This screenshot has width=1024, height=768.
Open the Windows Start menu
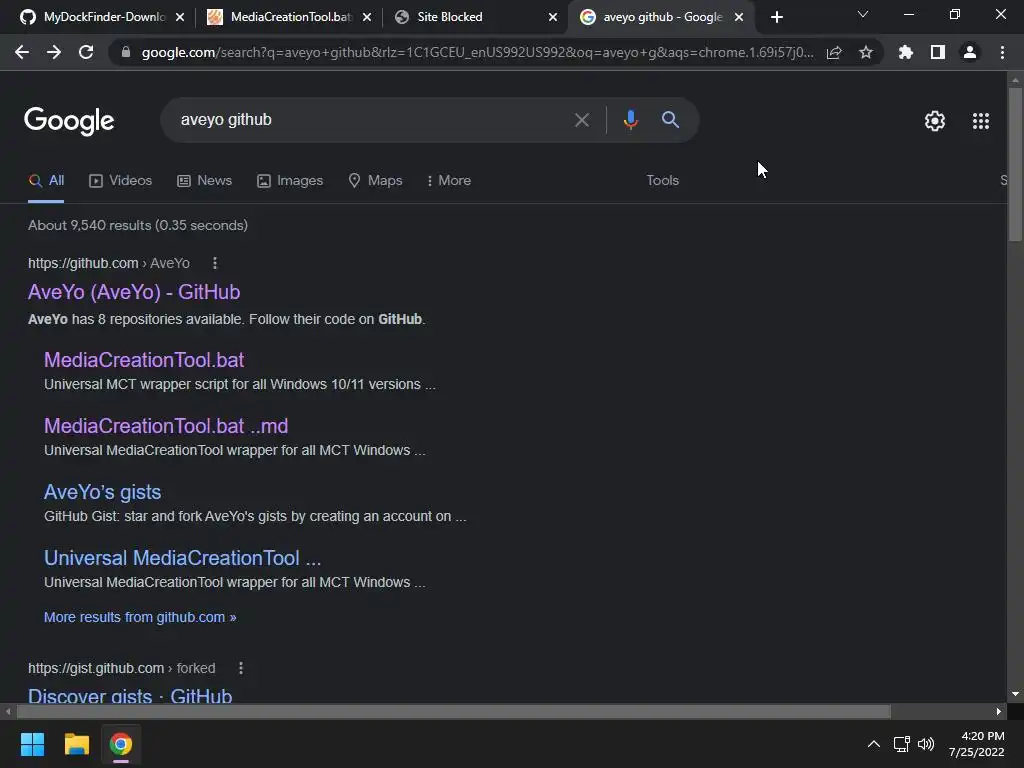(x=32, y=744)
